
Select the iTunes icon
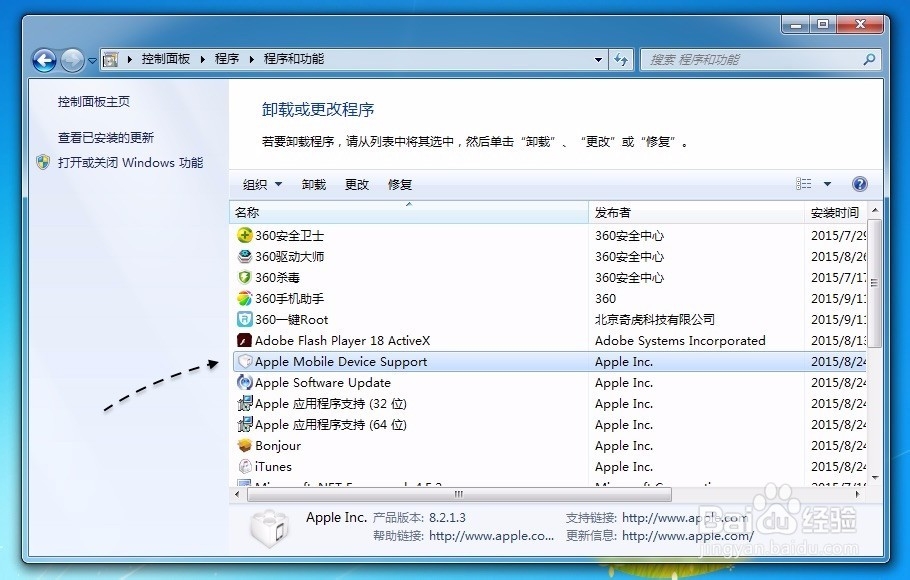(244, 466)
